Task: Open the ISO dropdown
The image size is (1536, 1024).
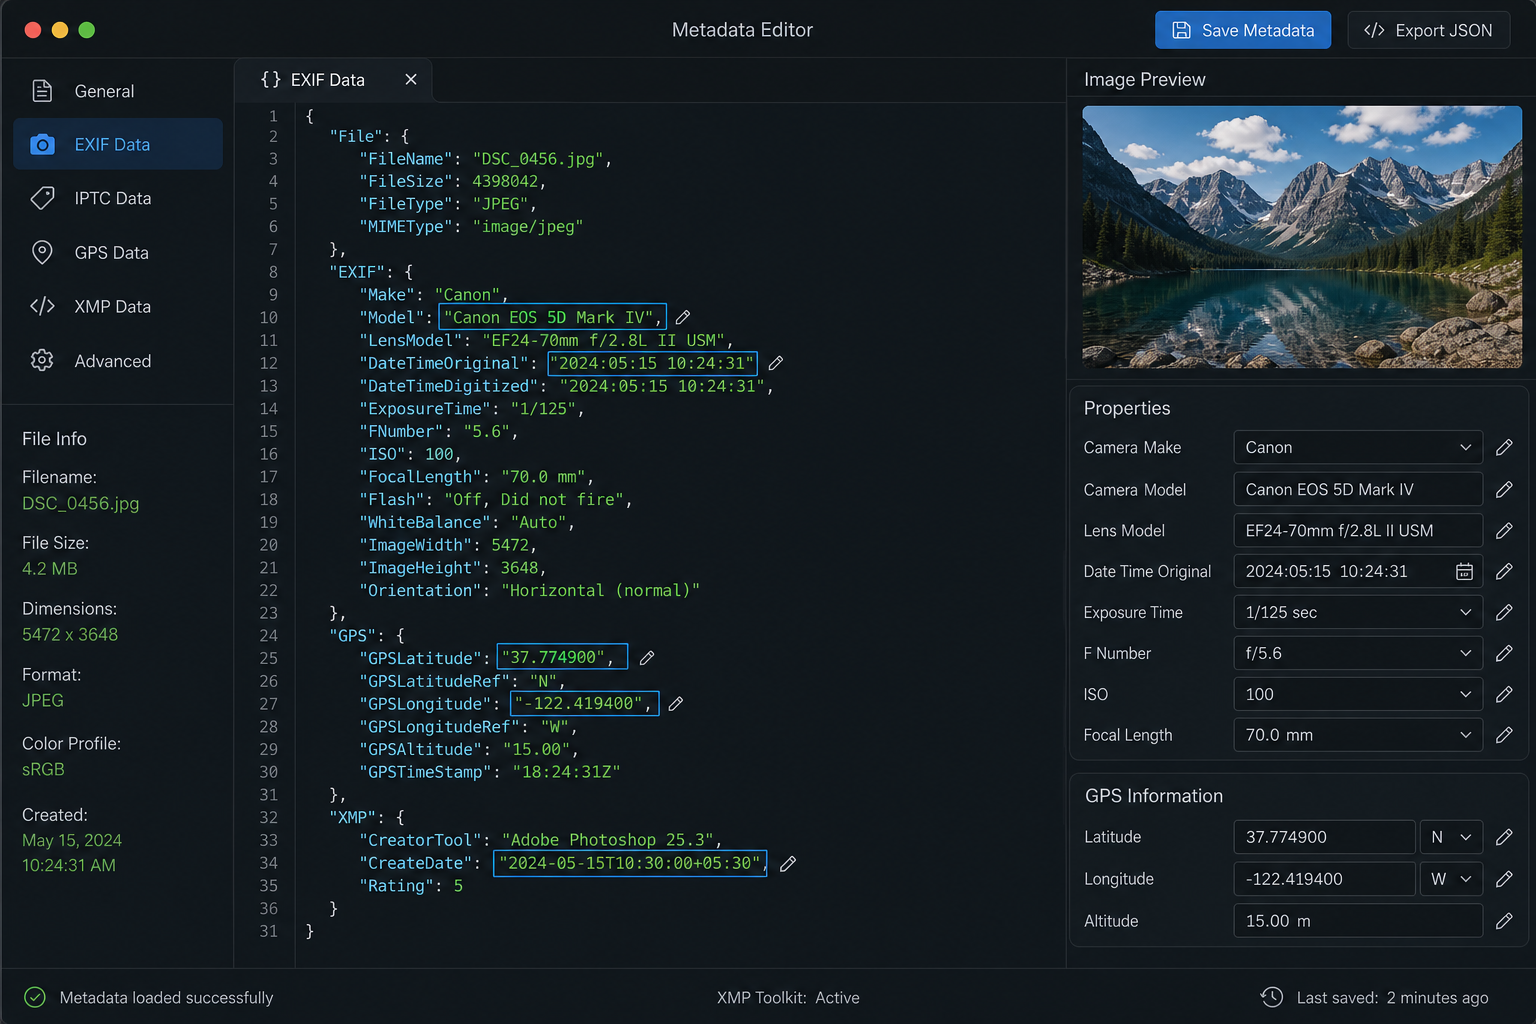Action: [x=1358, y=694]
